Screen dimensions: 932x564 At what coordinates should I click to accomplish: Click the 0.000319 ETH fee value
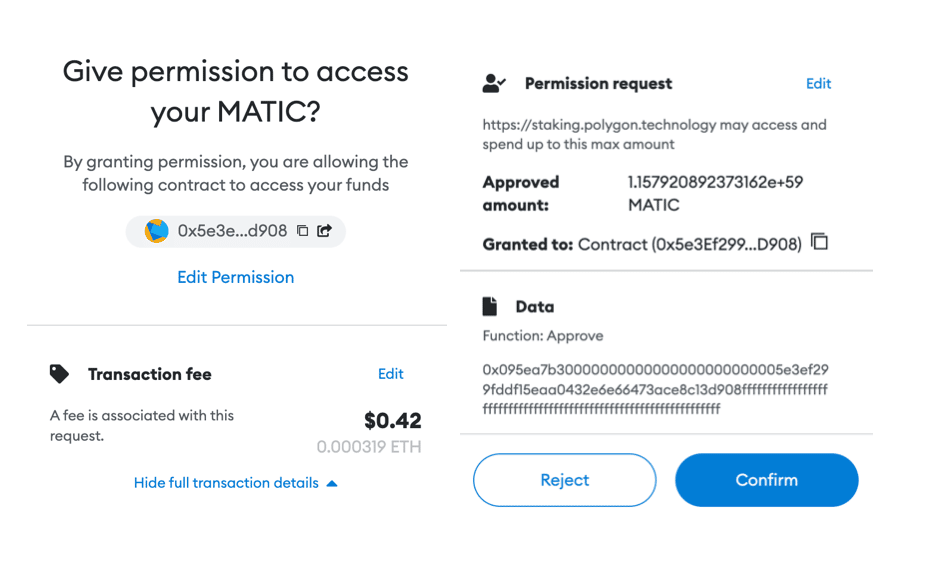(369, 447)
